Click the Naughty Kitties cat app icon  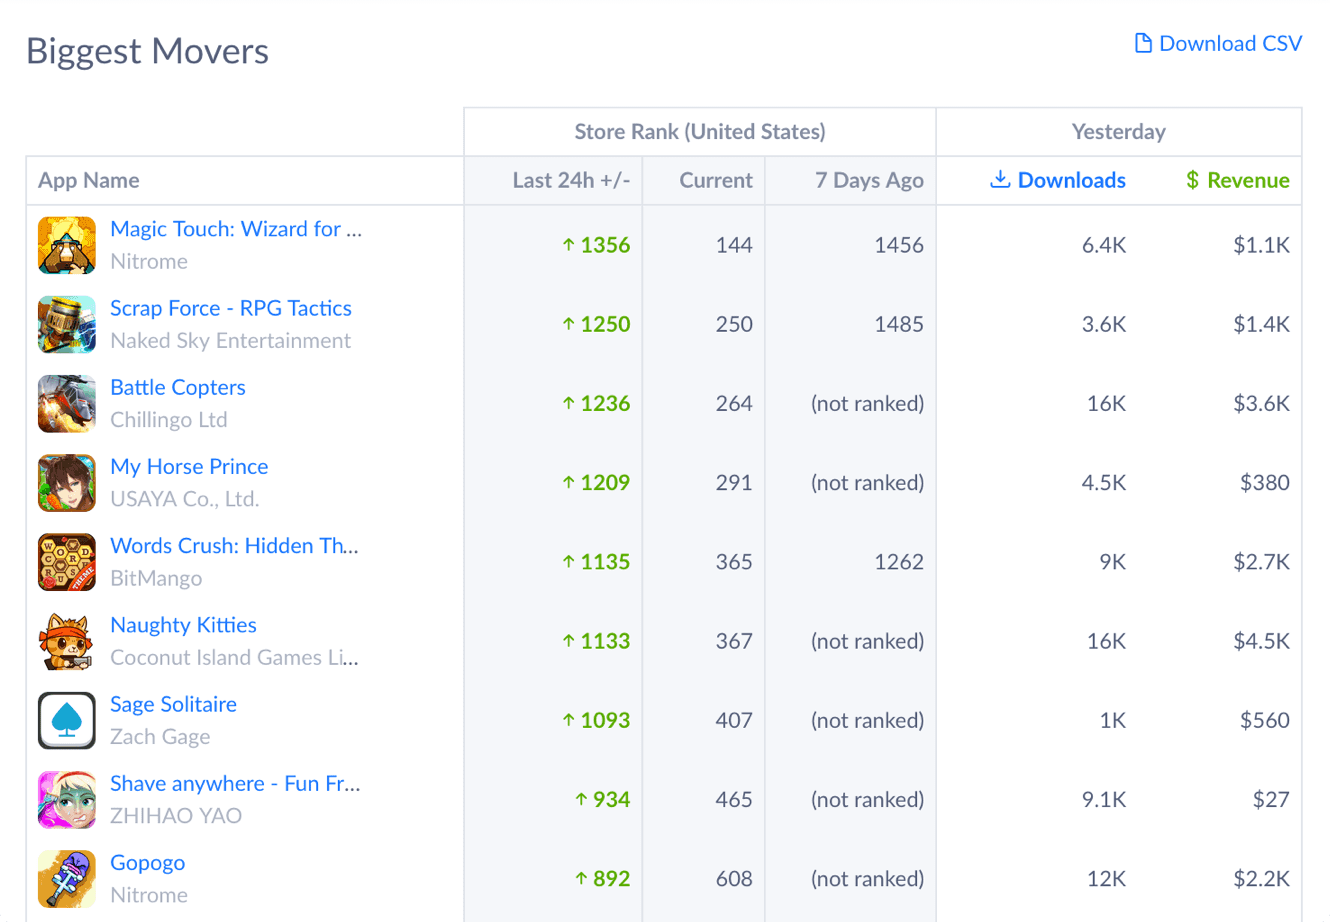click(67, 641)
